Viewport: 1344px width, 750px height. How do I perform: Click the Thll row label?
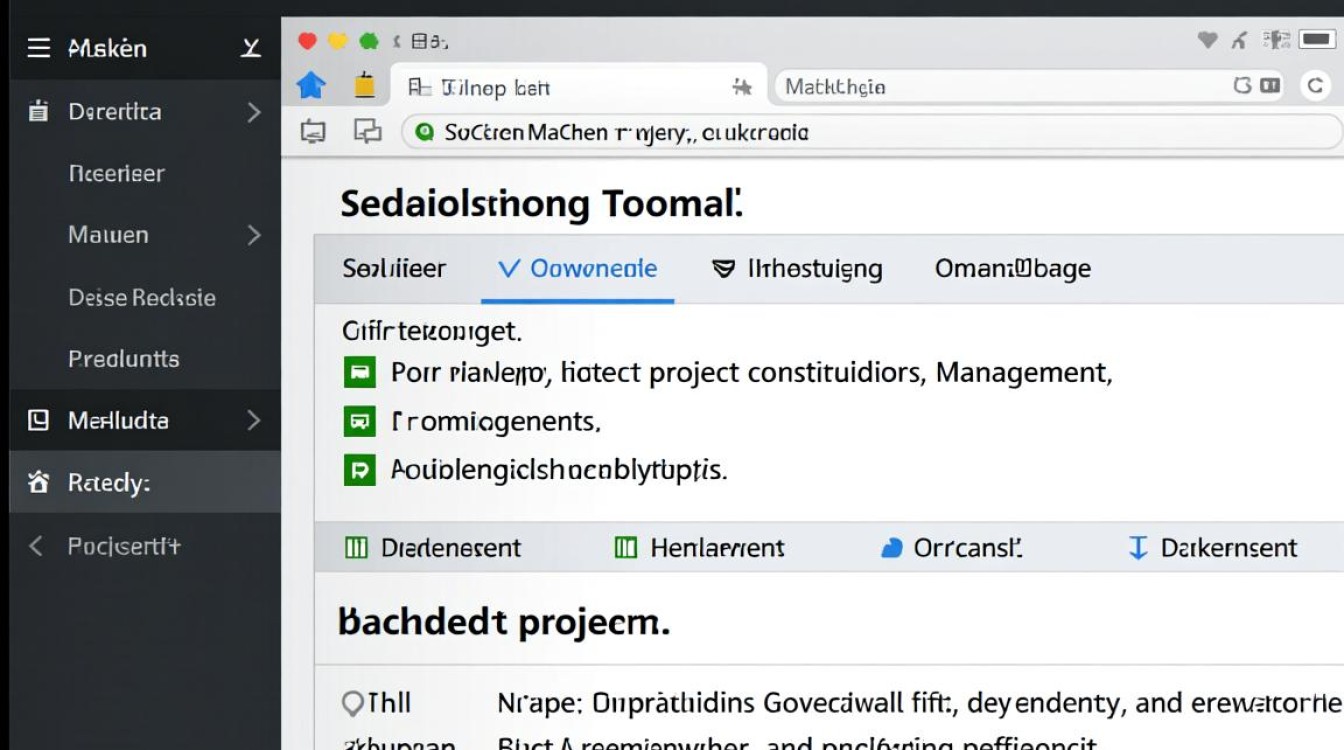point(389,703)
